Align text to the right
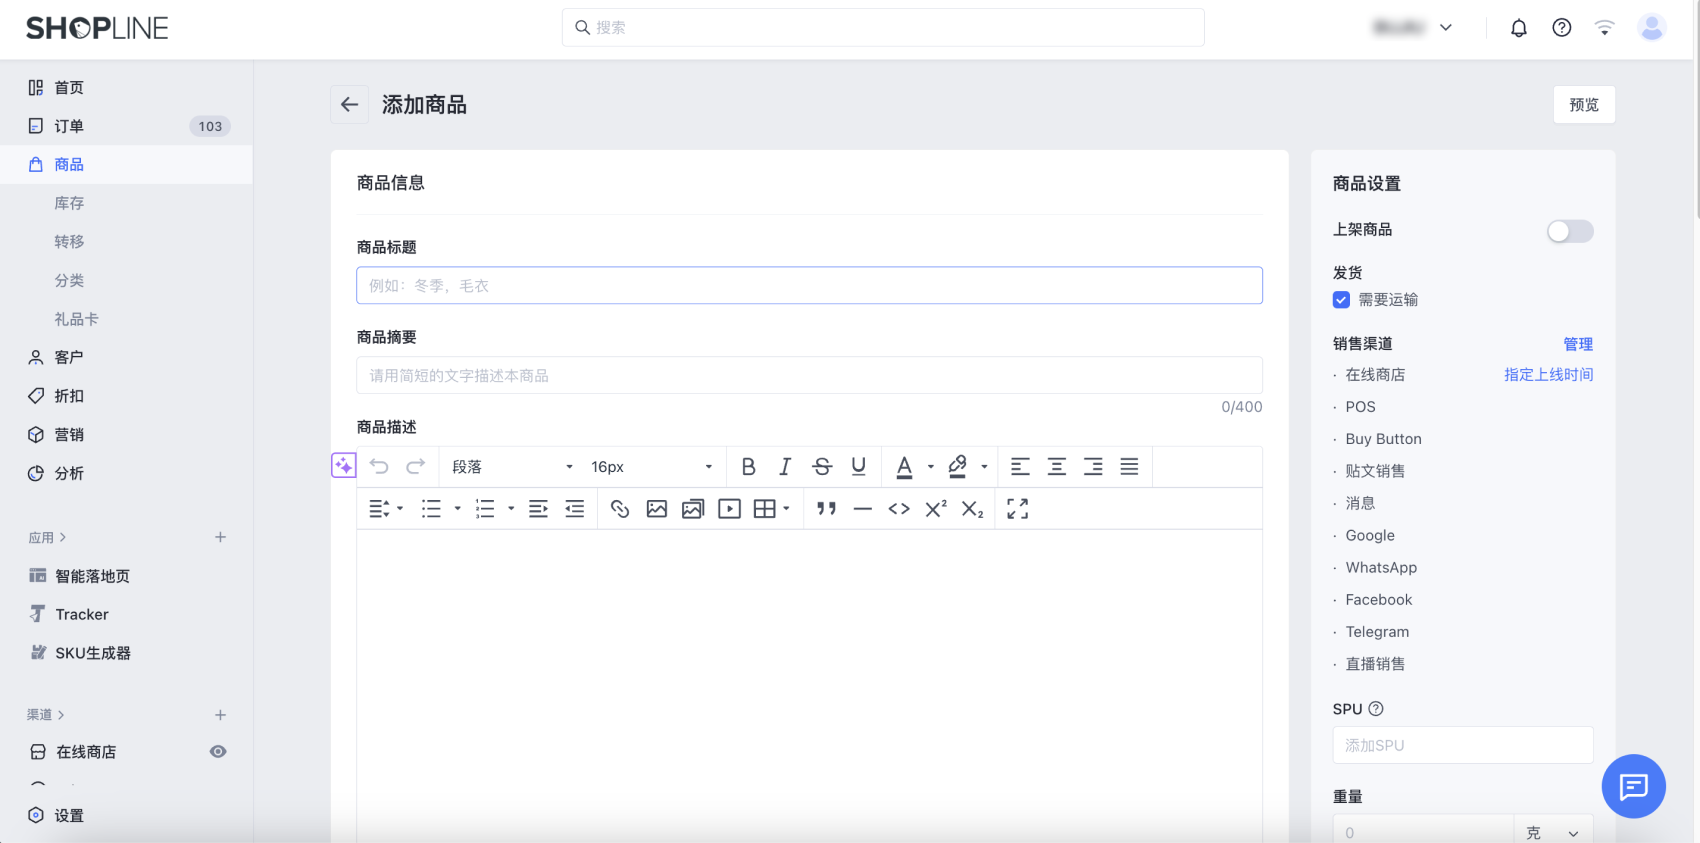 pyautogui.click(x=1093, y=466)
